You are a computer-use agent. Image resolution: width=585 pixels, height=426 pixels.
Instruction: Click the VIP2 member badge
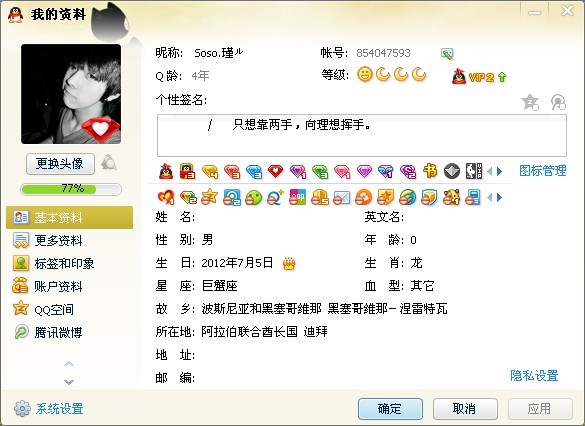[x=479, y=76]
